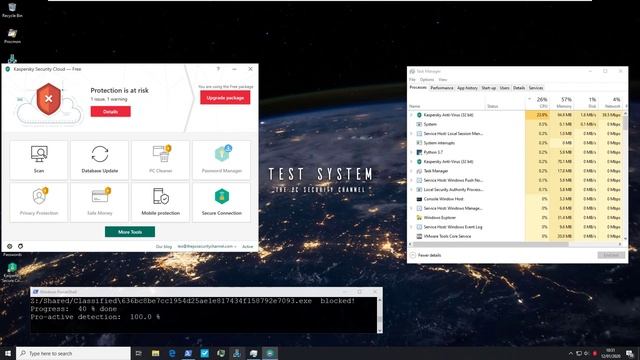The width and height of the screenshot is (640, 360).
Task: Open the Procmon desktop icon
Action: click(12, 36)
